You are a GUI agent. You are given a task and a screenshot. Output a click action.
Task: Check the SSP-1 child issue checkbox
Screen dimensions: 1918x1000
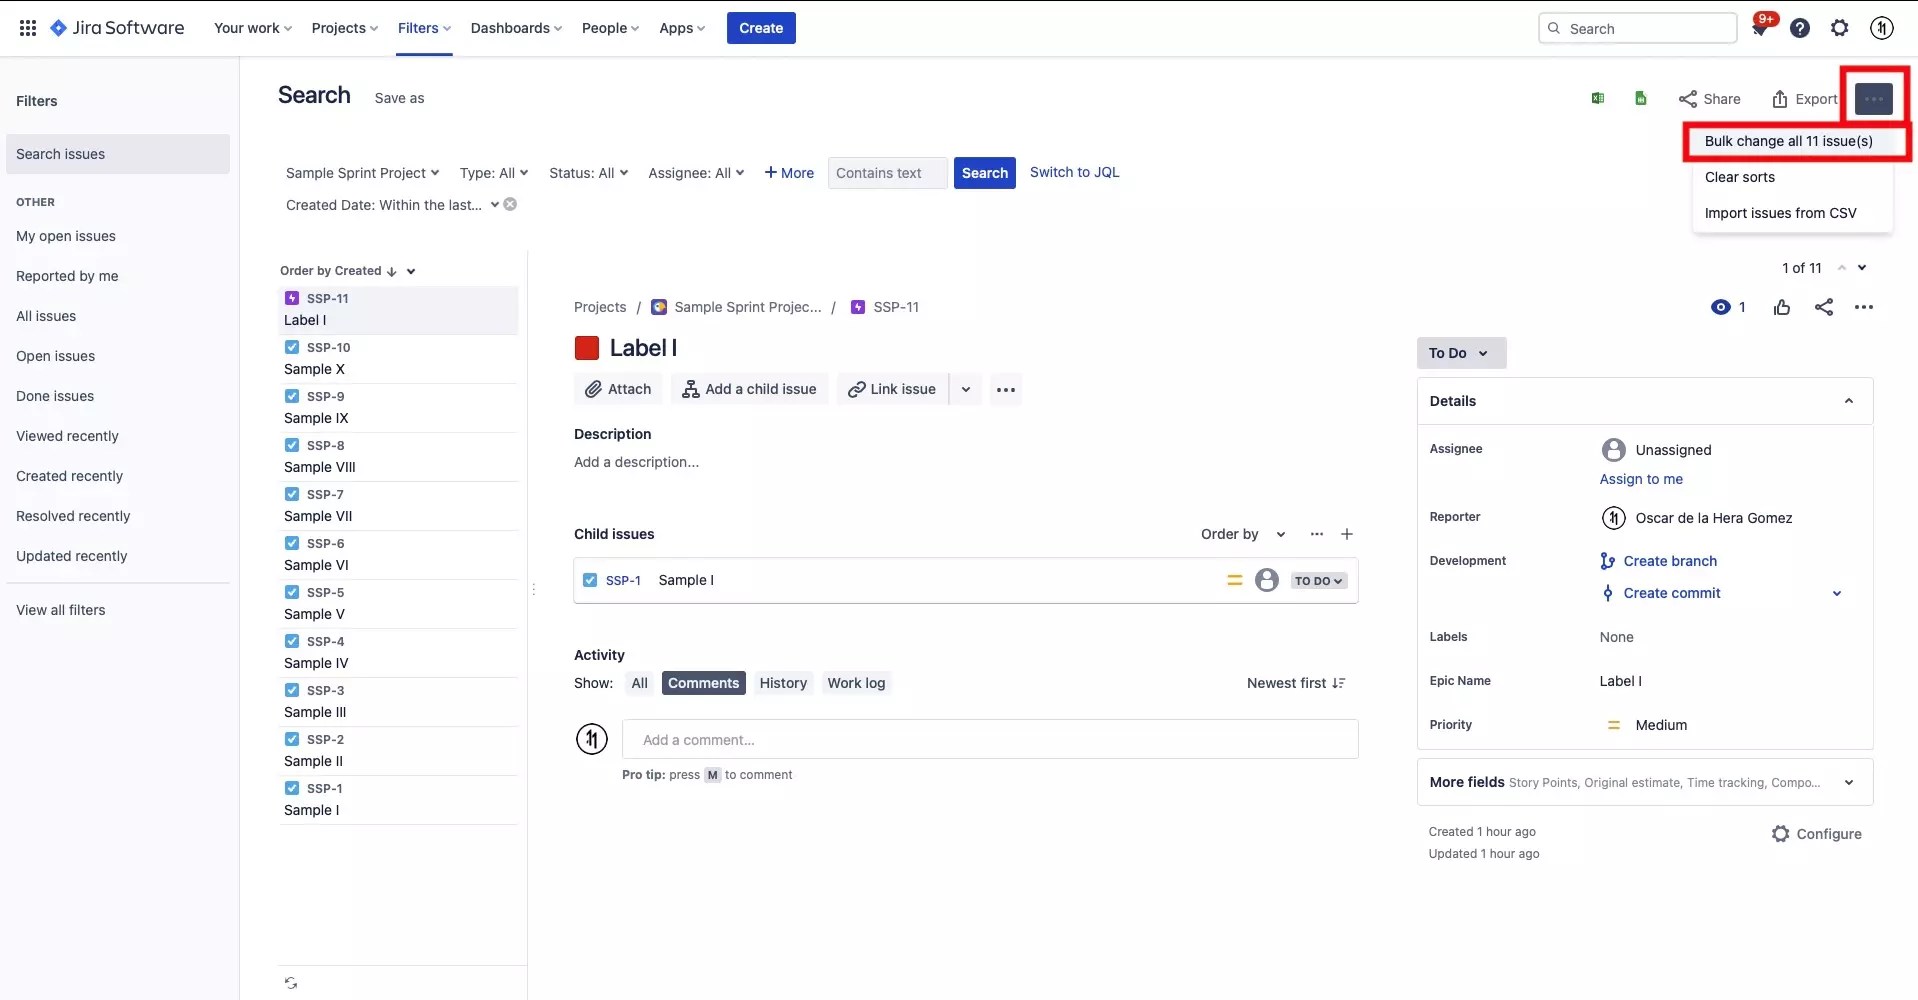(590, 580)
